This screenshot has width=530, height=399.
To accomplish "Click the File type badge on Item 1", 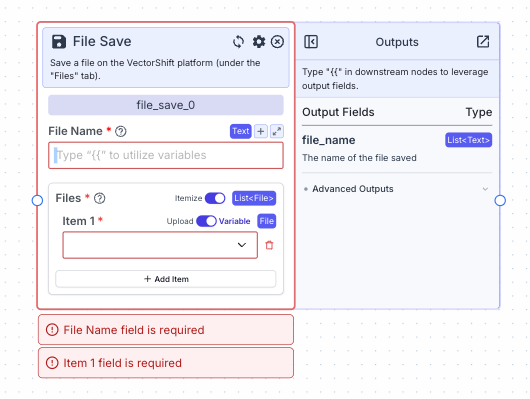I will coord(267,221).
